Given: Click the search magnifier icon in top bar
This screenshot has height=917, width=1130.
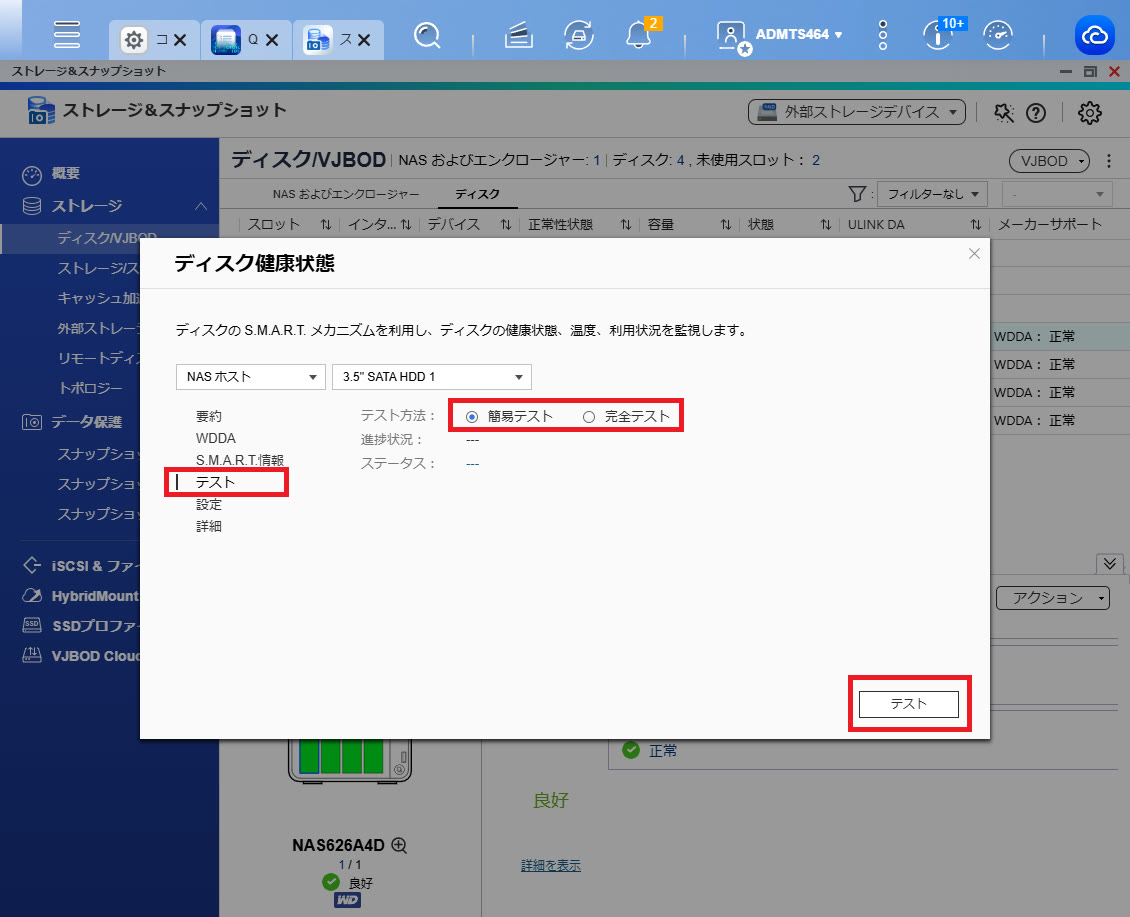Looking at the screenshot, I should pos(428,36).
